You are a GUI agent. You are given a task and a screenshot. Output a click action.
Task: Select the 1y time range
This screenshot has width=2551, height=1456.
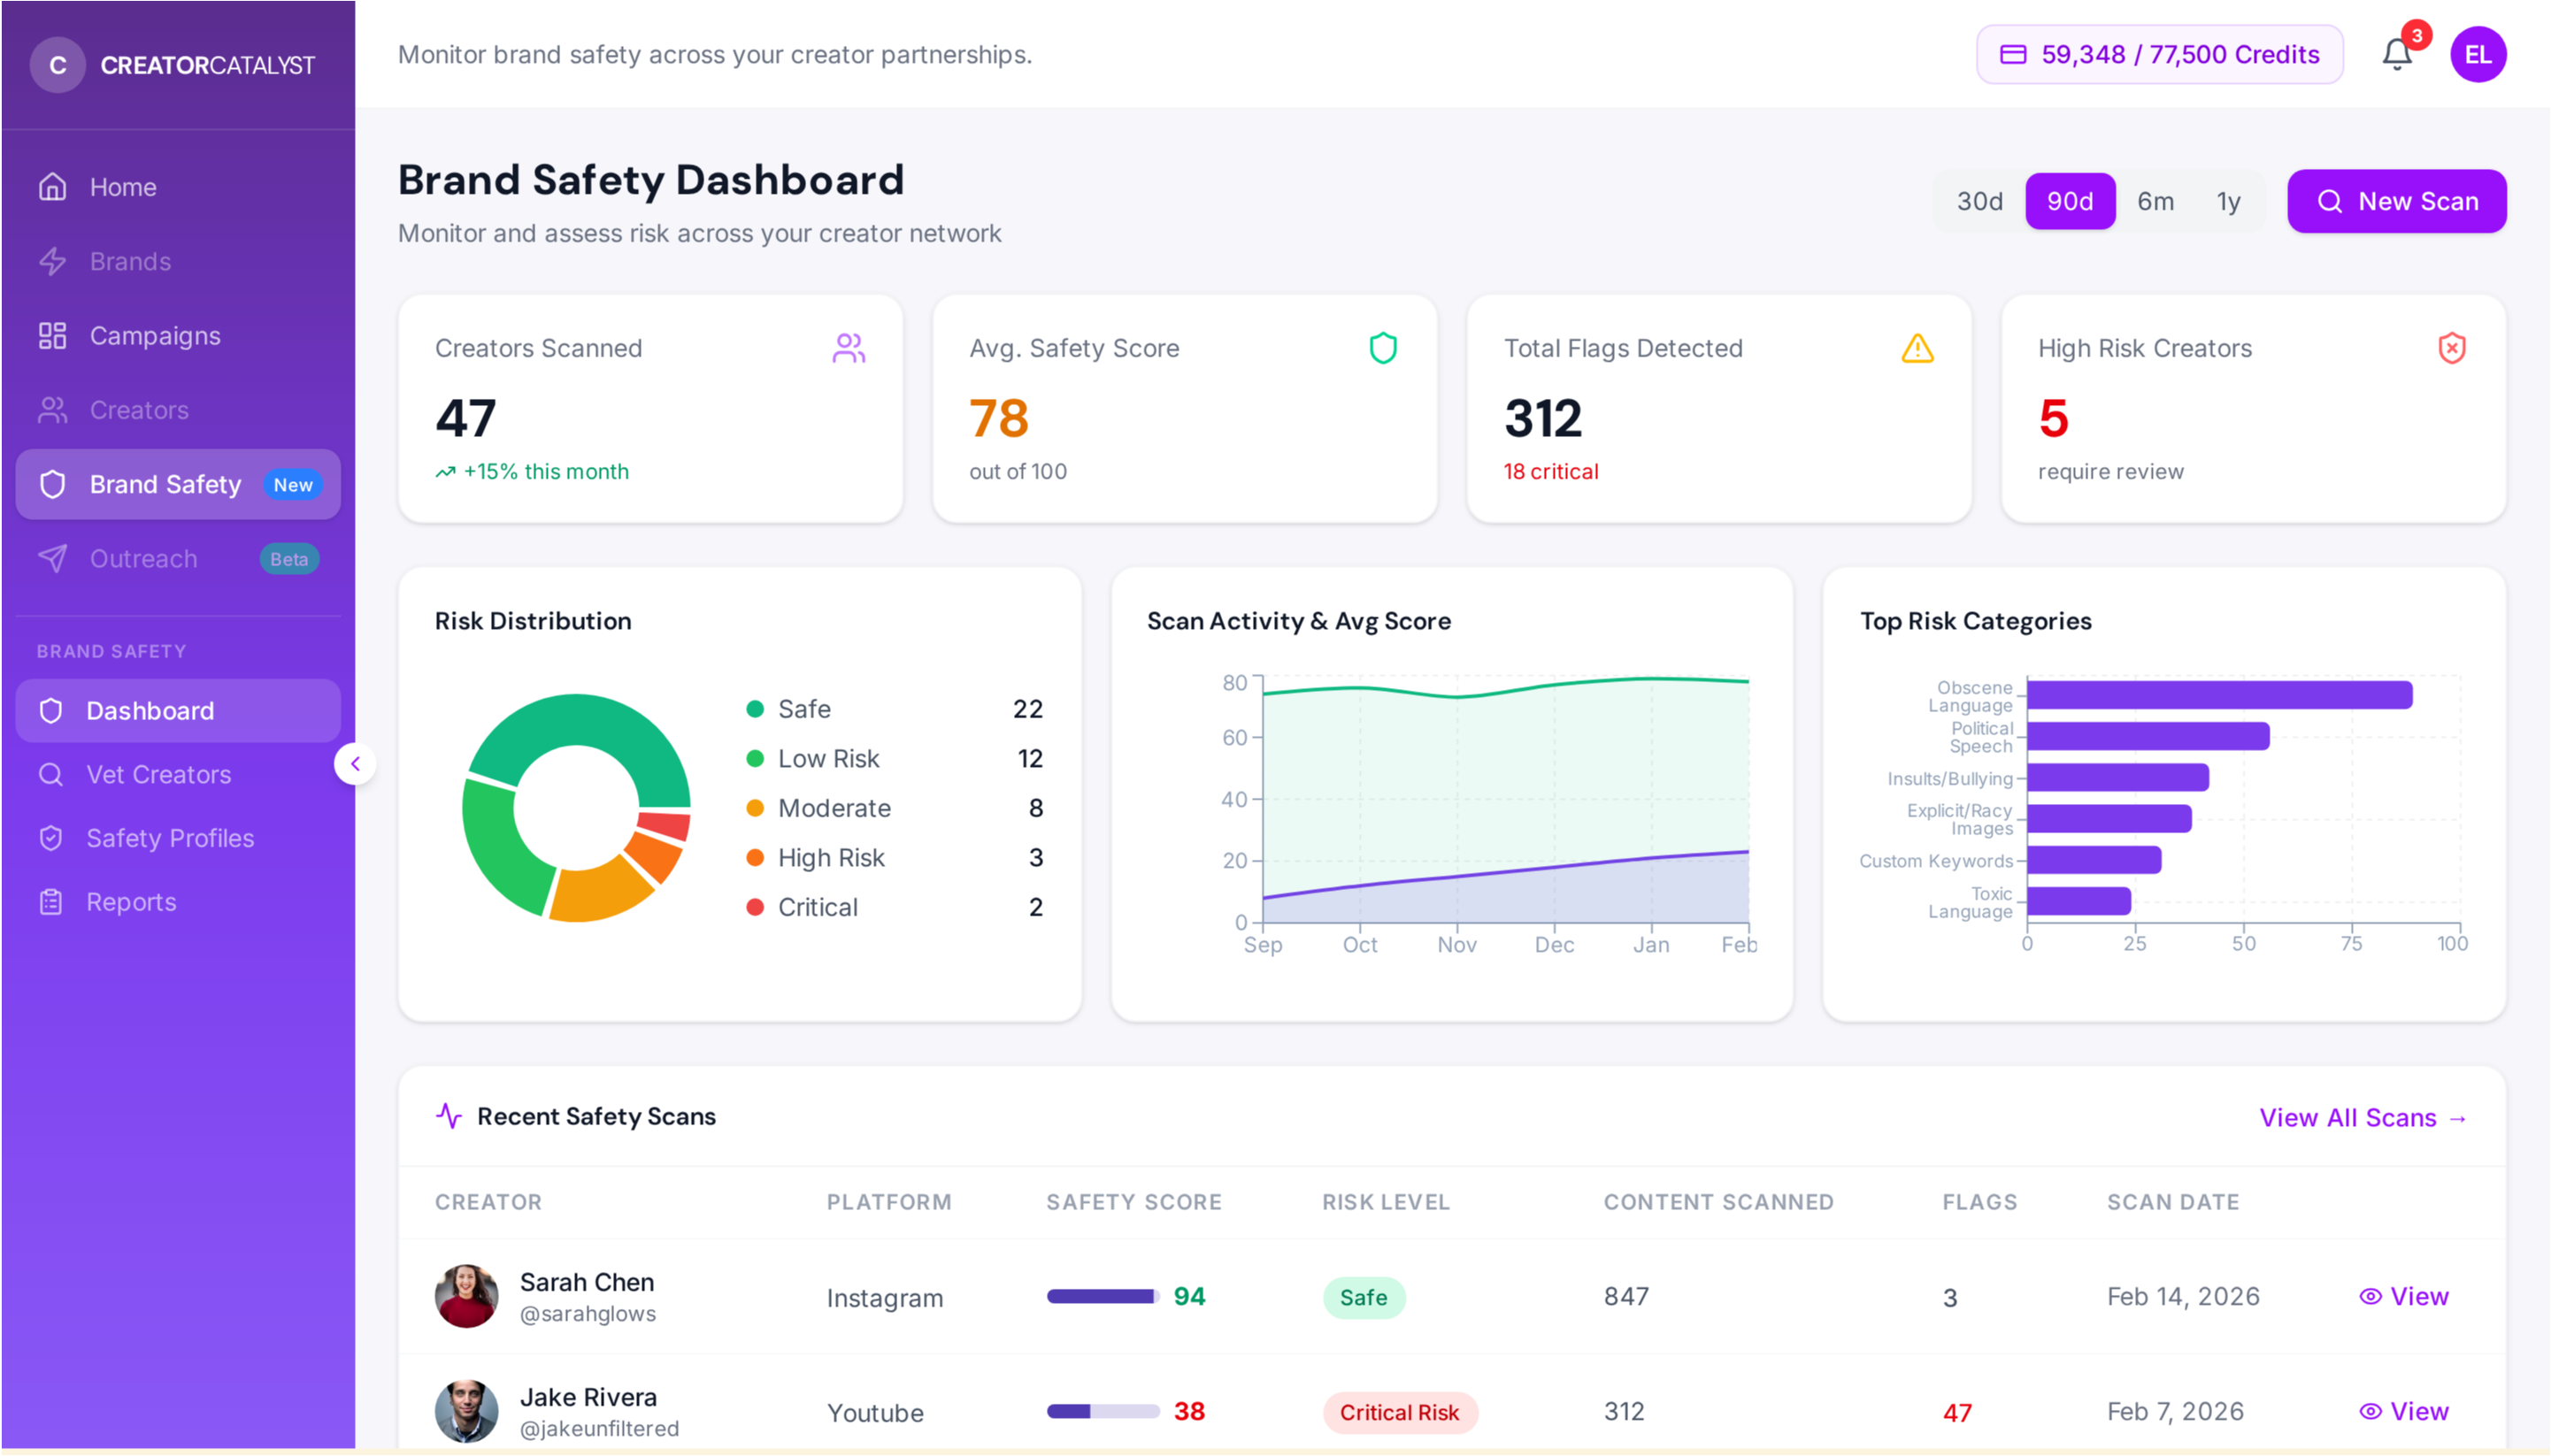coord(2228,201)
